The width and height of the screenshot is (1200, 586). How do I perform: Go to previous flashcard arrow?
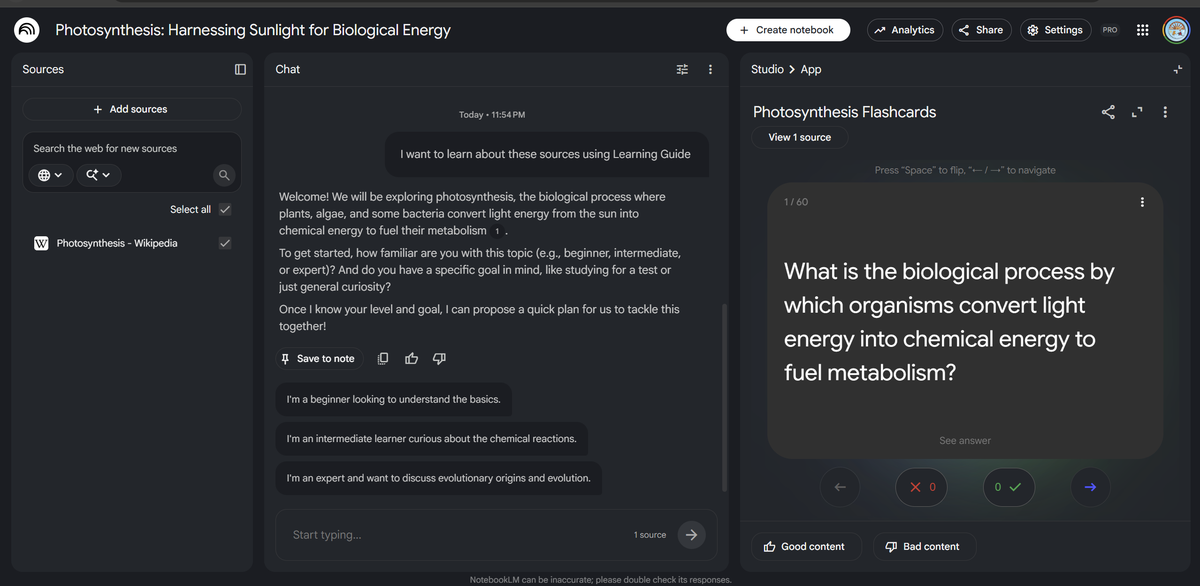tap(840, 487)
